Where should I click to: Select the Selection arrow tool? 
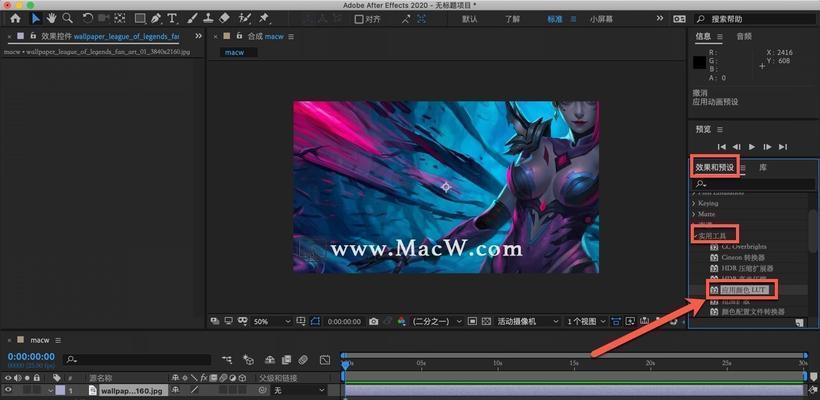click(36, 18)
